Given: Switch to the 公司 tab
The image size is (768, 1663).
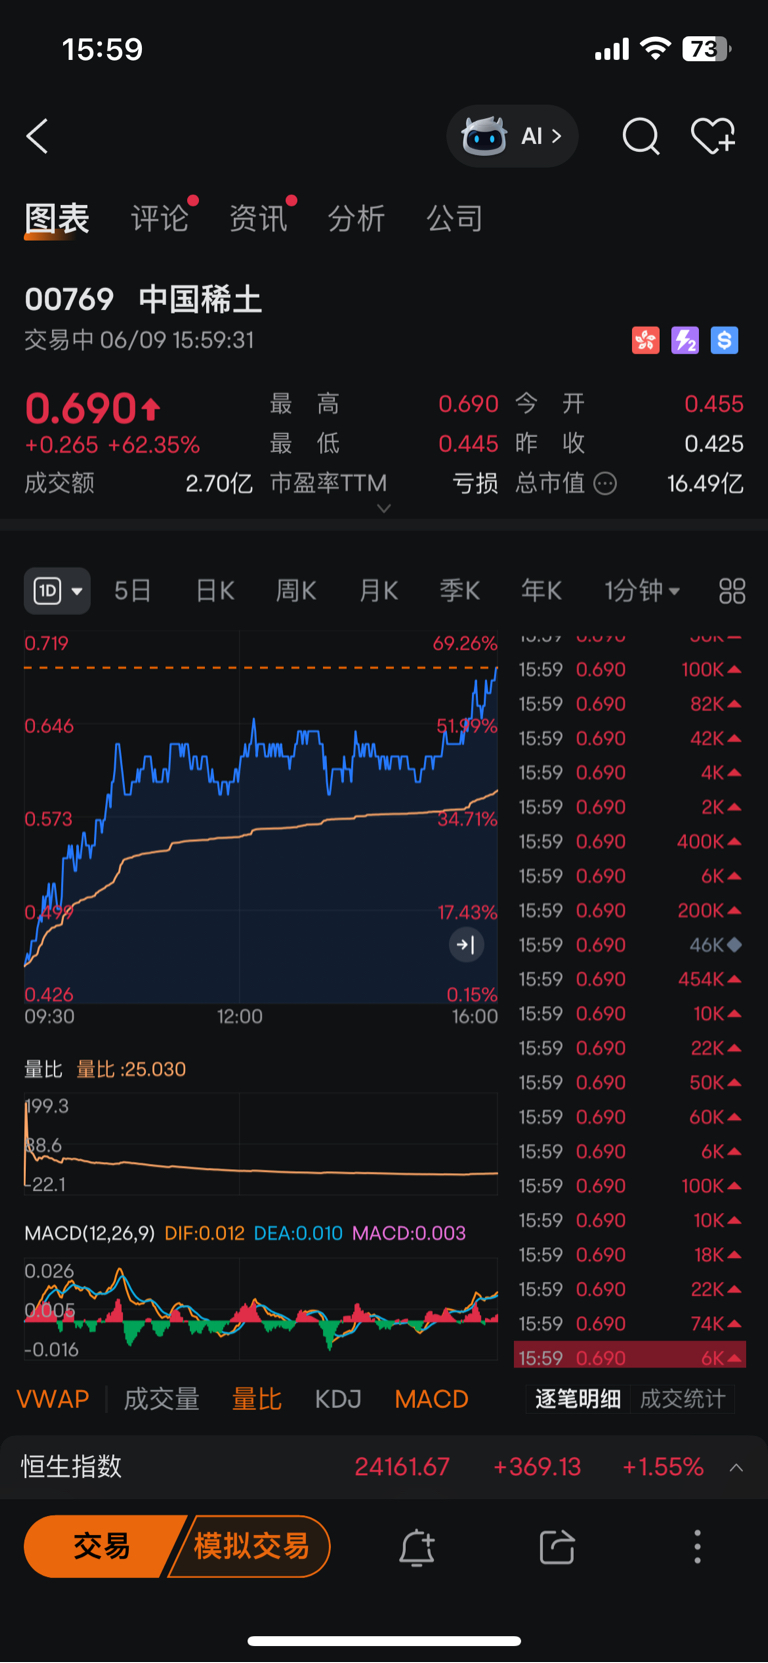Looking at the screenshot, I should (455, 219).
